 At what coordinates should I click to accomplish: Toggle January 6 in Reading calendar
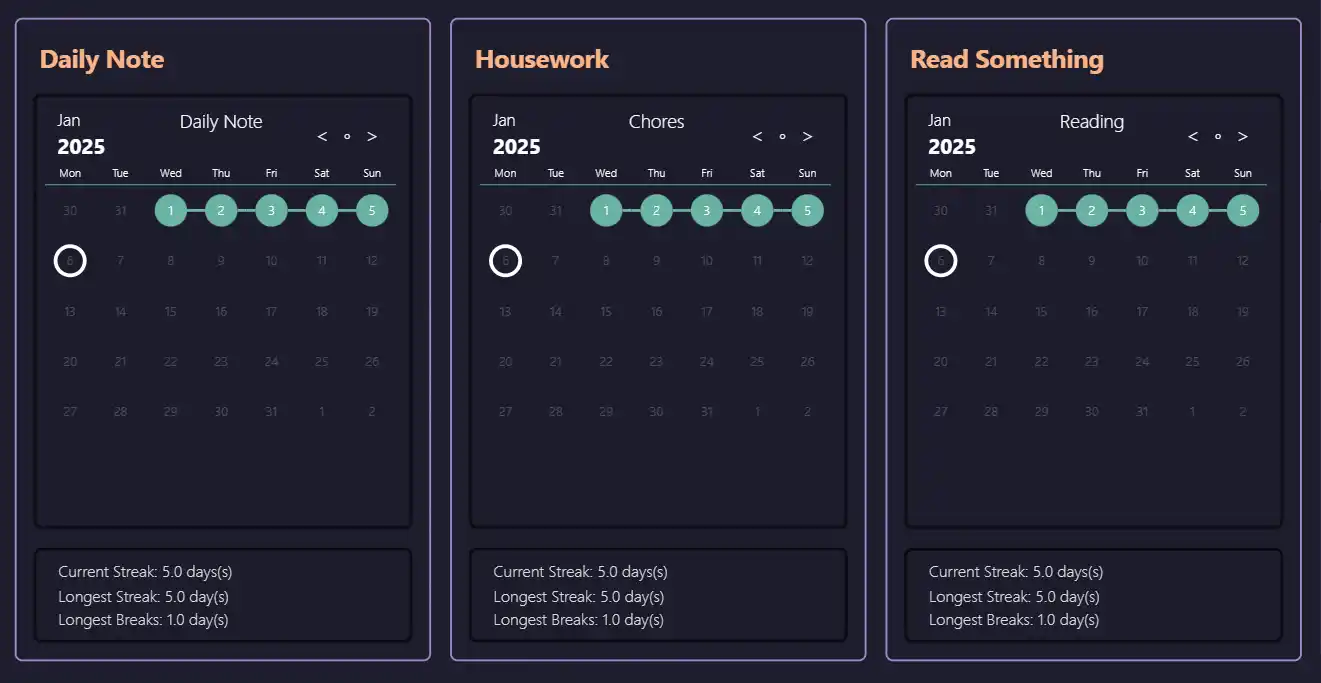941,261
